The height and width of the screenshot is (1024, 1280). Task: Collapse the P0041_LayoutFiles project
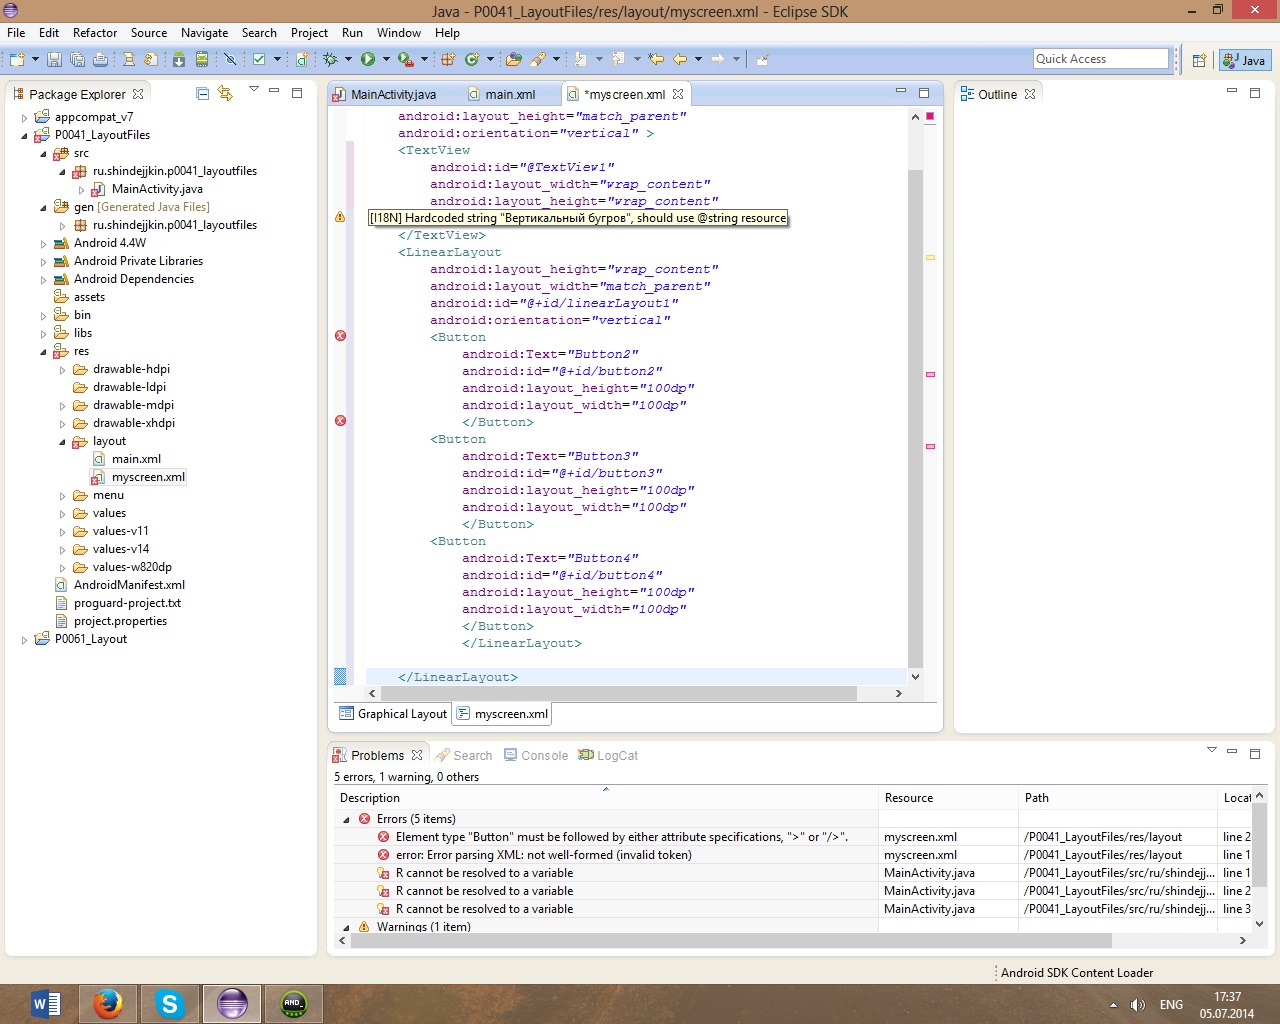(x=25, y=135)
